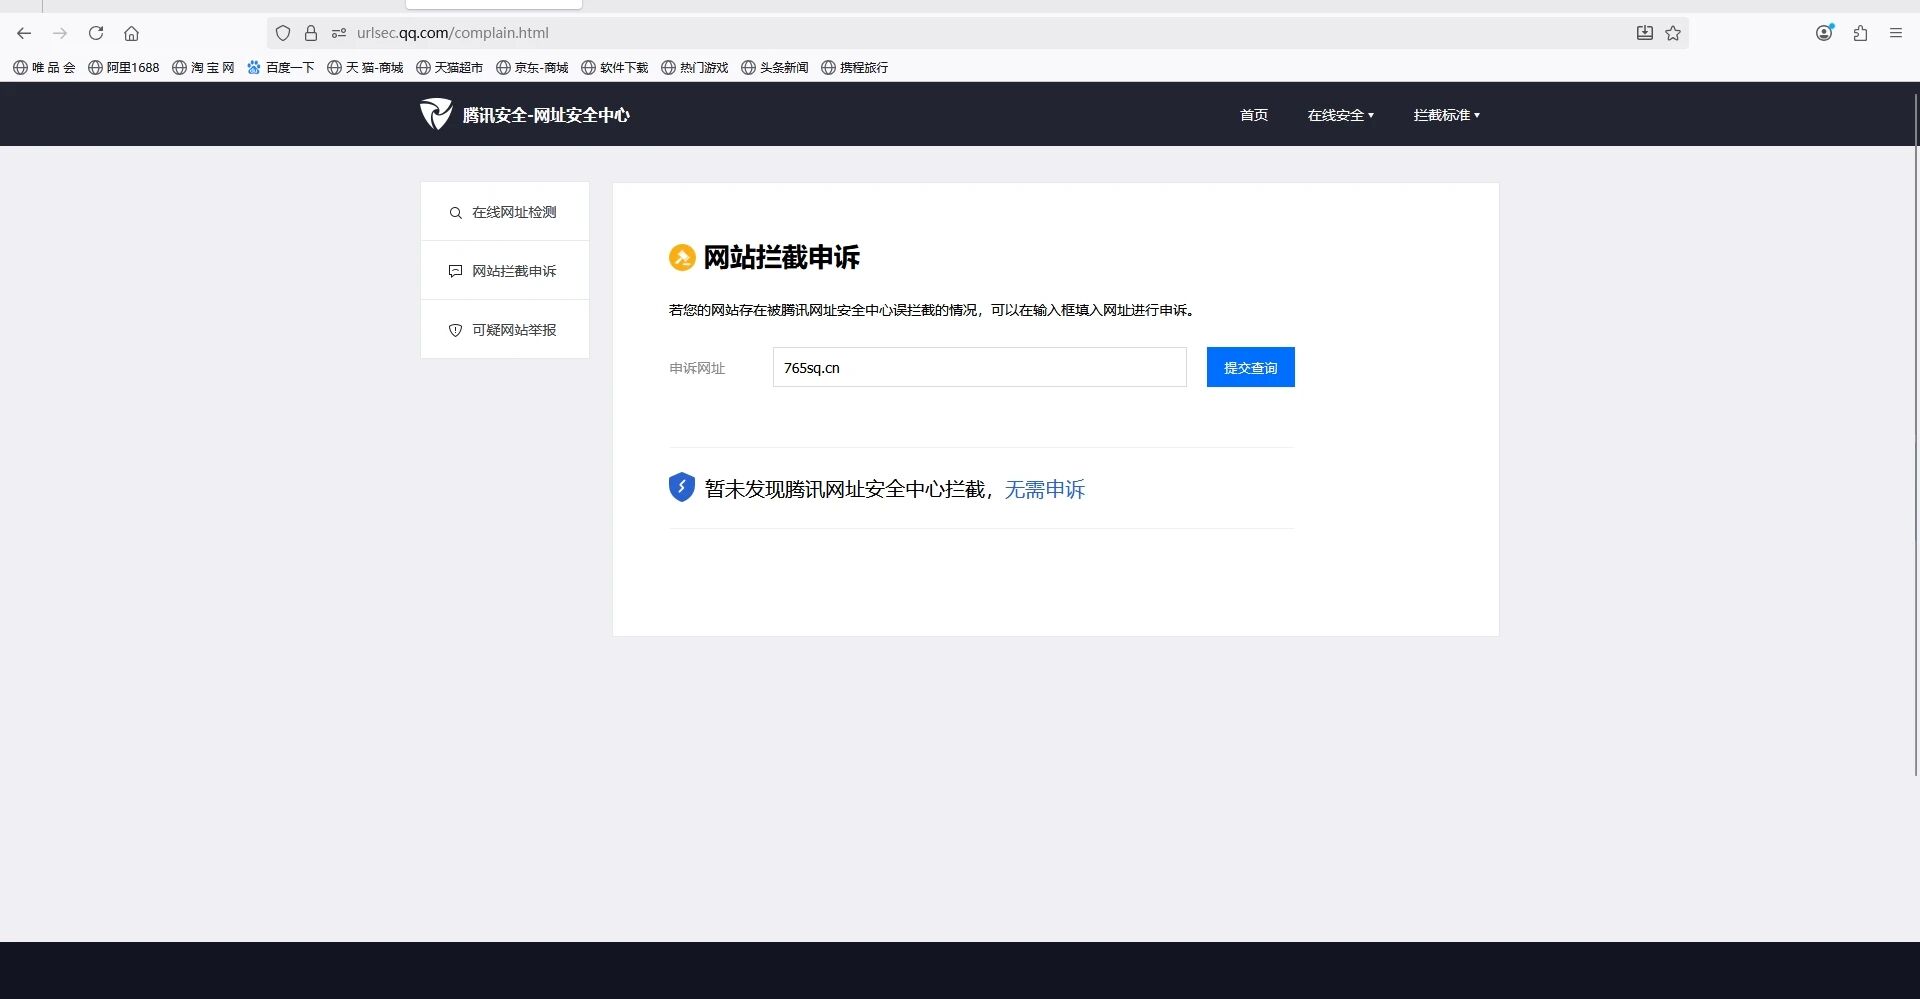Click the tracking protection shield icon
This screenshot has height=999, width=1920.
click(x=283, y=33)
